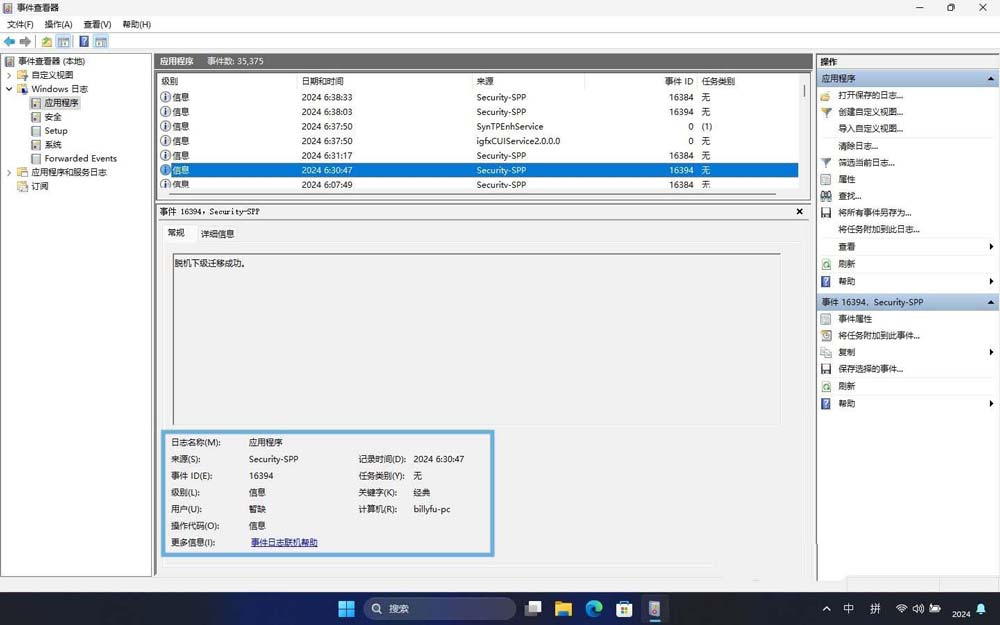The width and height of the screenshot is (1000, 625).
Task: Collapse the 应用程序 actions section
Action: (x=988, y=77)
